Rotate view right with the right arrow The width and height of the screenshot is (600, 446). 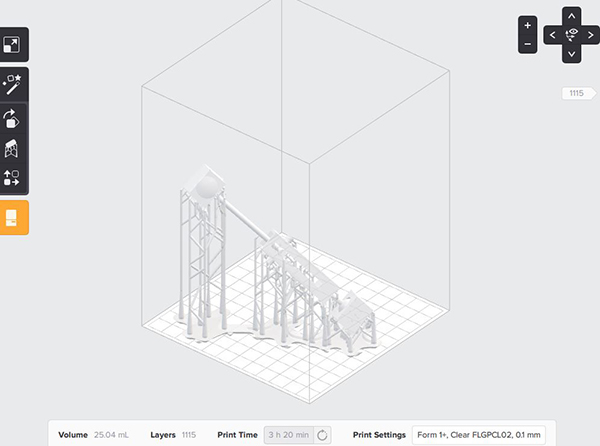[590, 35]
